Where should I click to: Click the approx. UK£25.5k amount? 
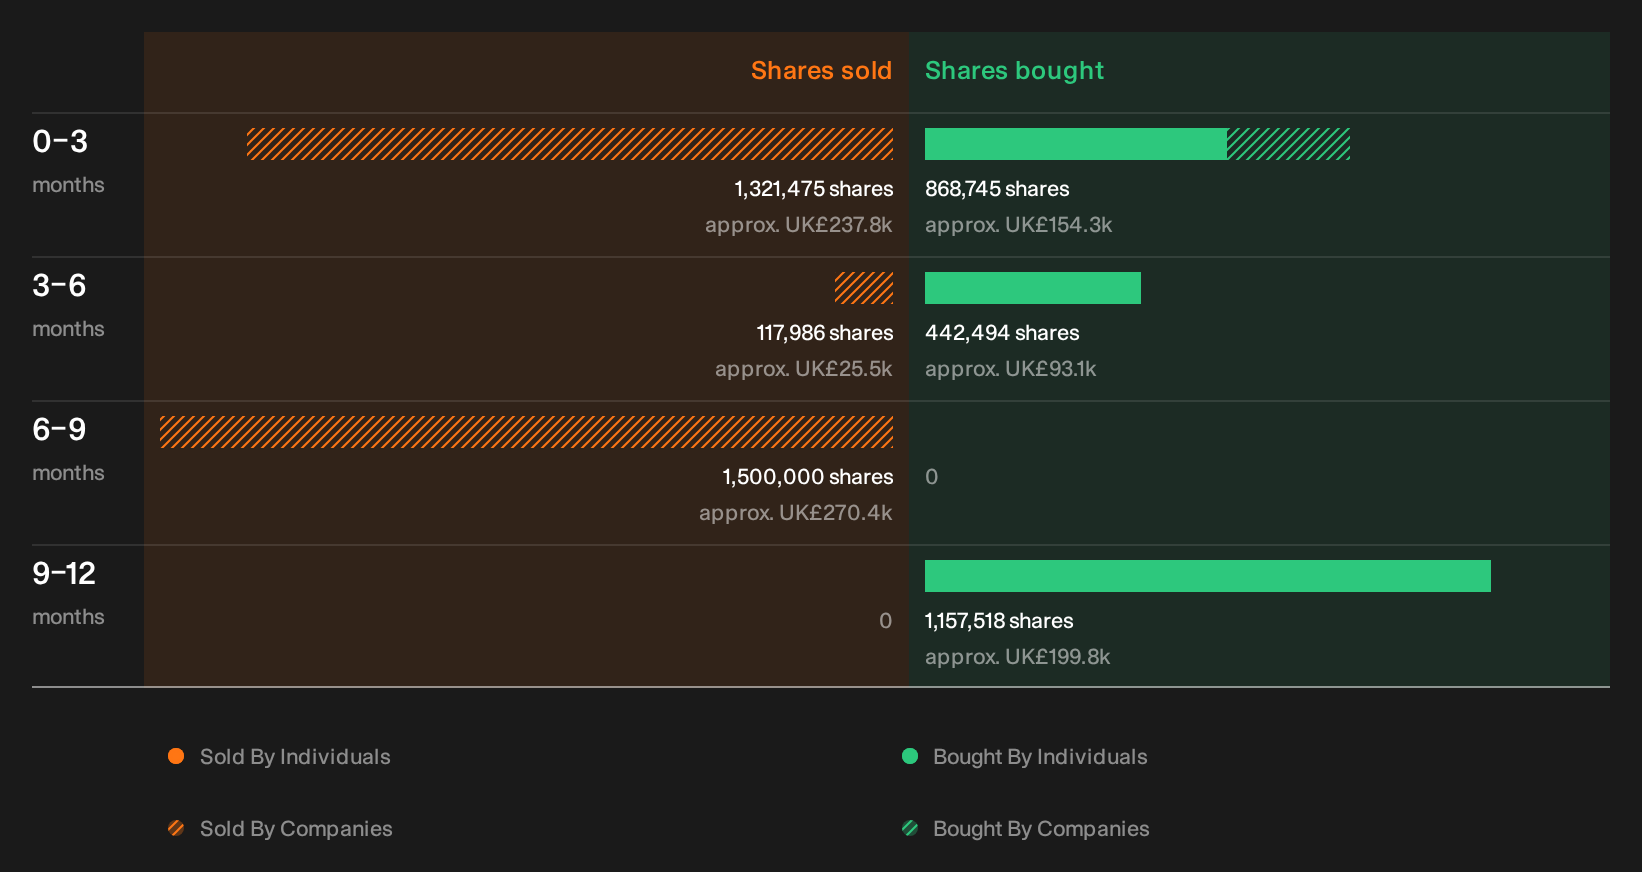(804, 369)
